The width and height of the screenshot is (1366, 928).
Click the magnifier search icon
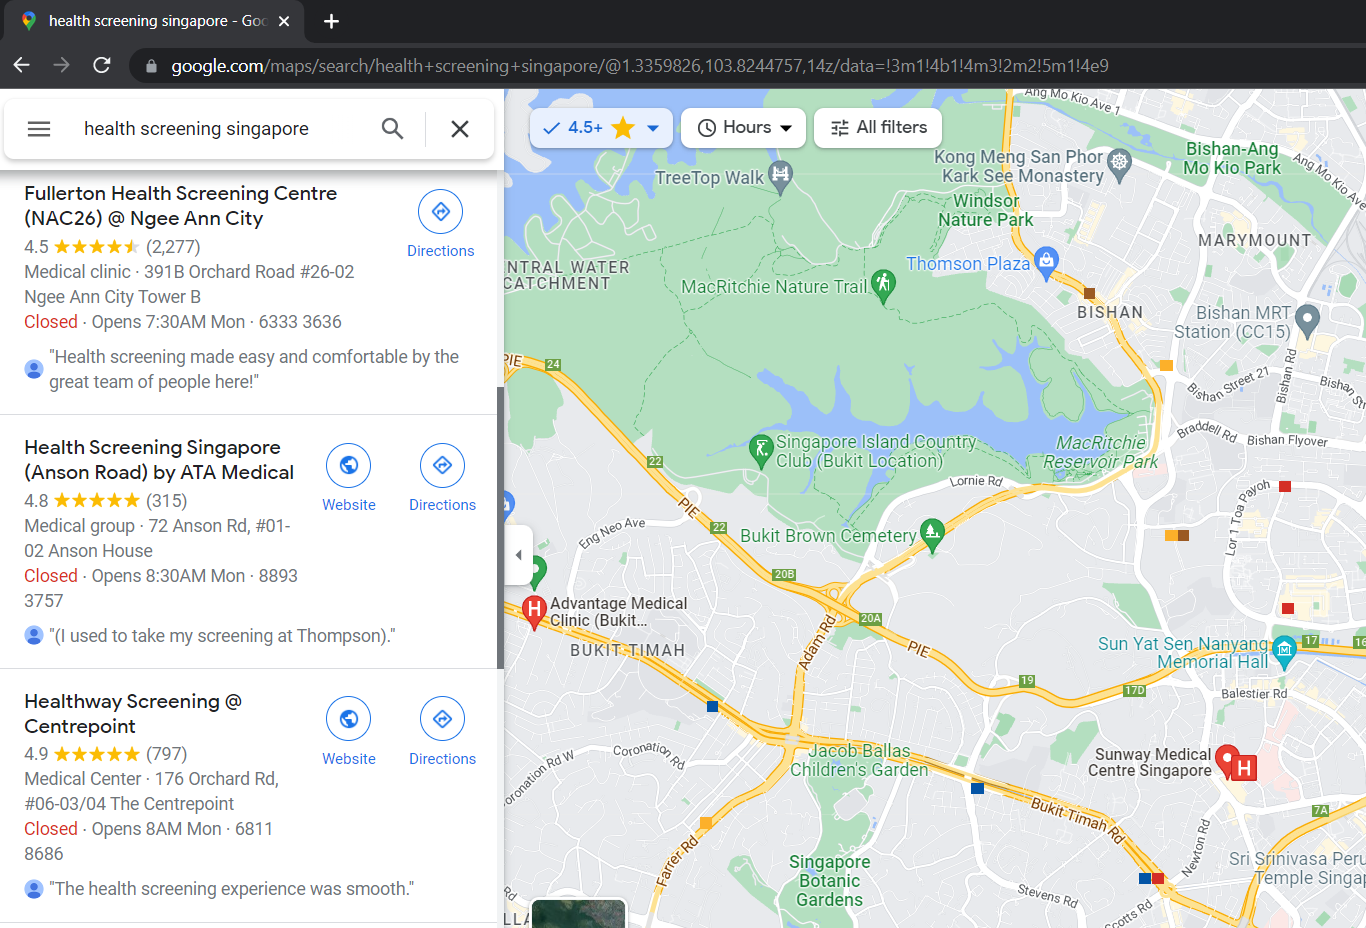[392, 129]
